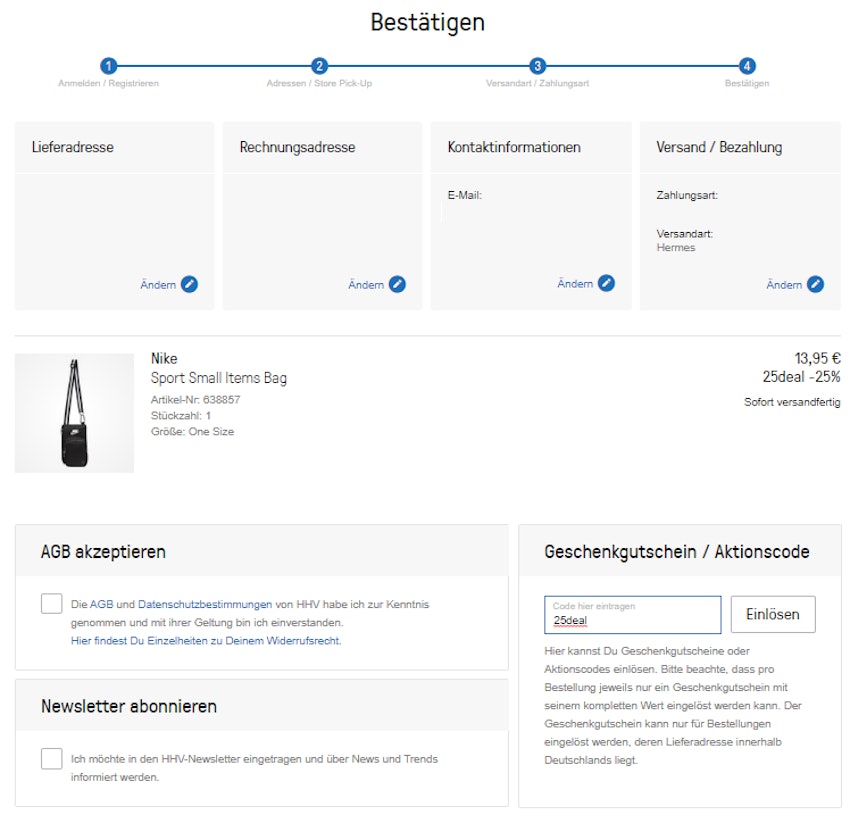
Task: Click the Sport Small Items Bag product name
Action: [x=218, y=378]
